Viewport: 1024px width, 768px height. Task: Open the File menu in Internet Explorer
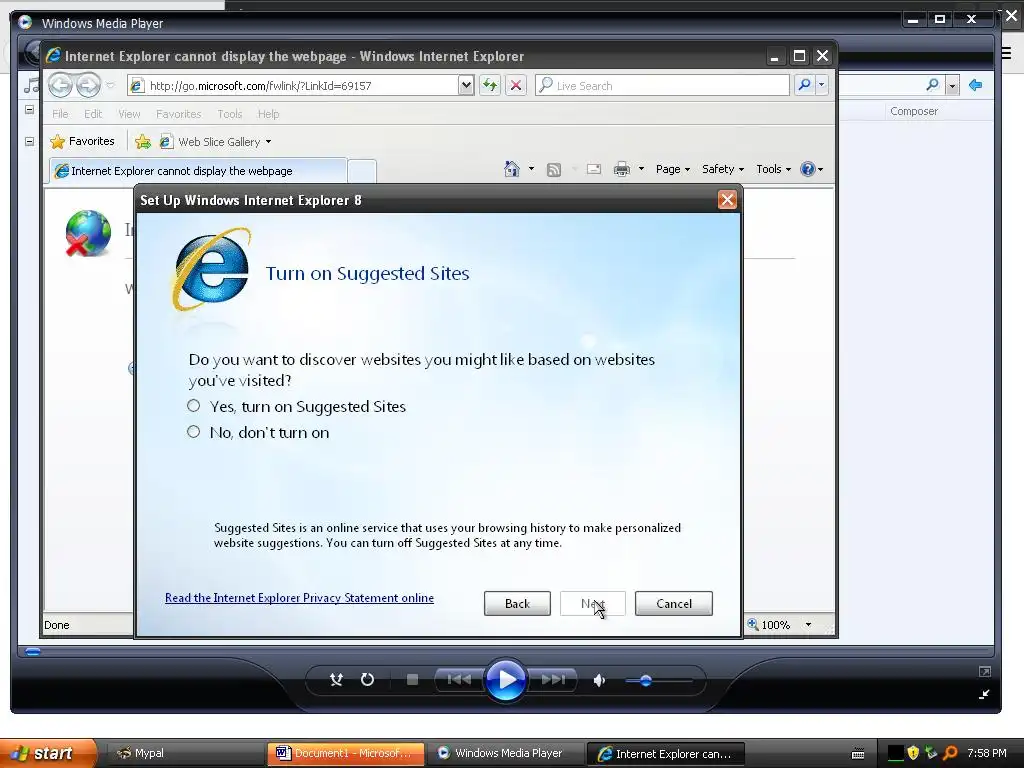click(60, 114)
